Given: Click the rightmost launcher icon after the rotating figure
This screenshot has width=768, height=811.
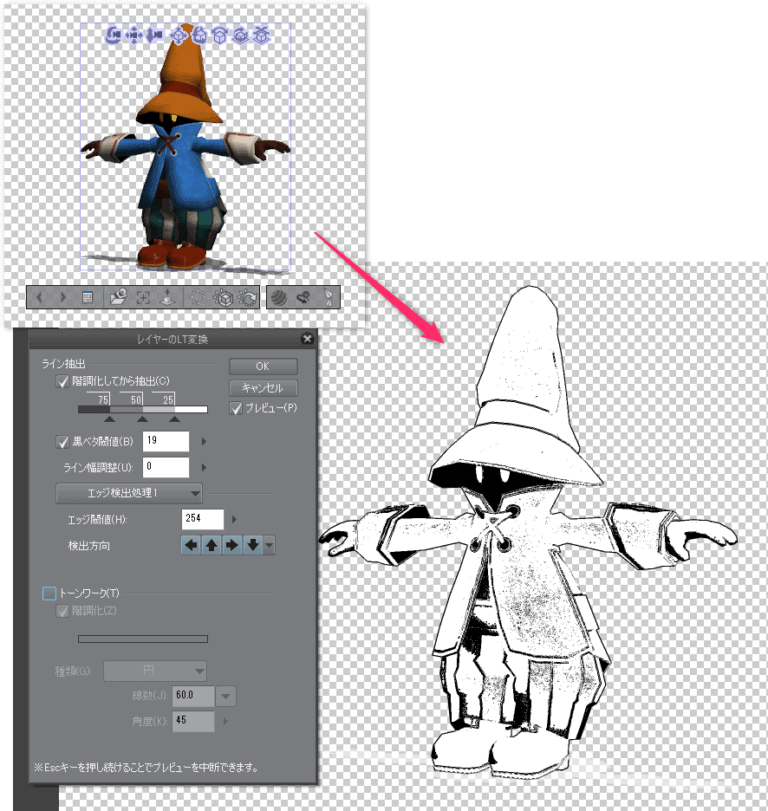Looking at the screenshot, I should pos(328,297).
